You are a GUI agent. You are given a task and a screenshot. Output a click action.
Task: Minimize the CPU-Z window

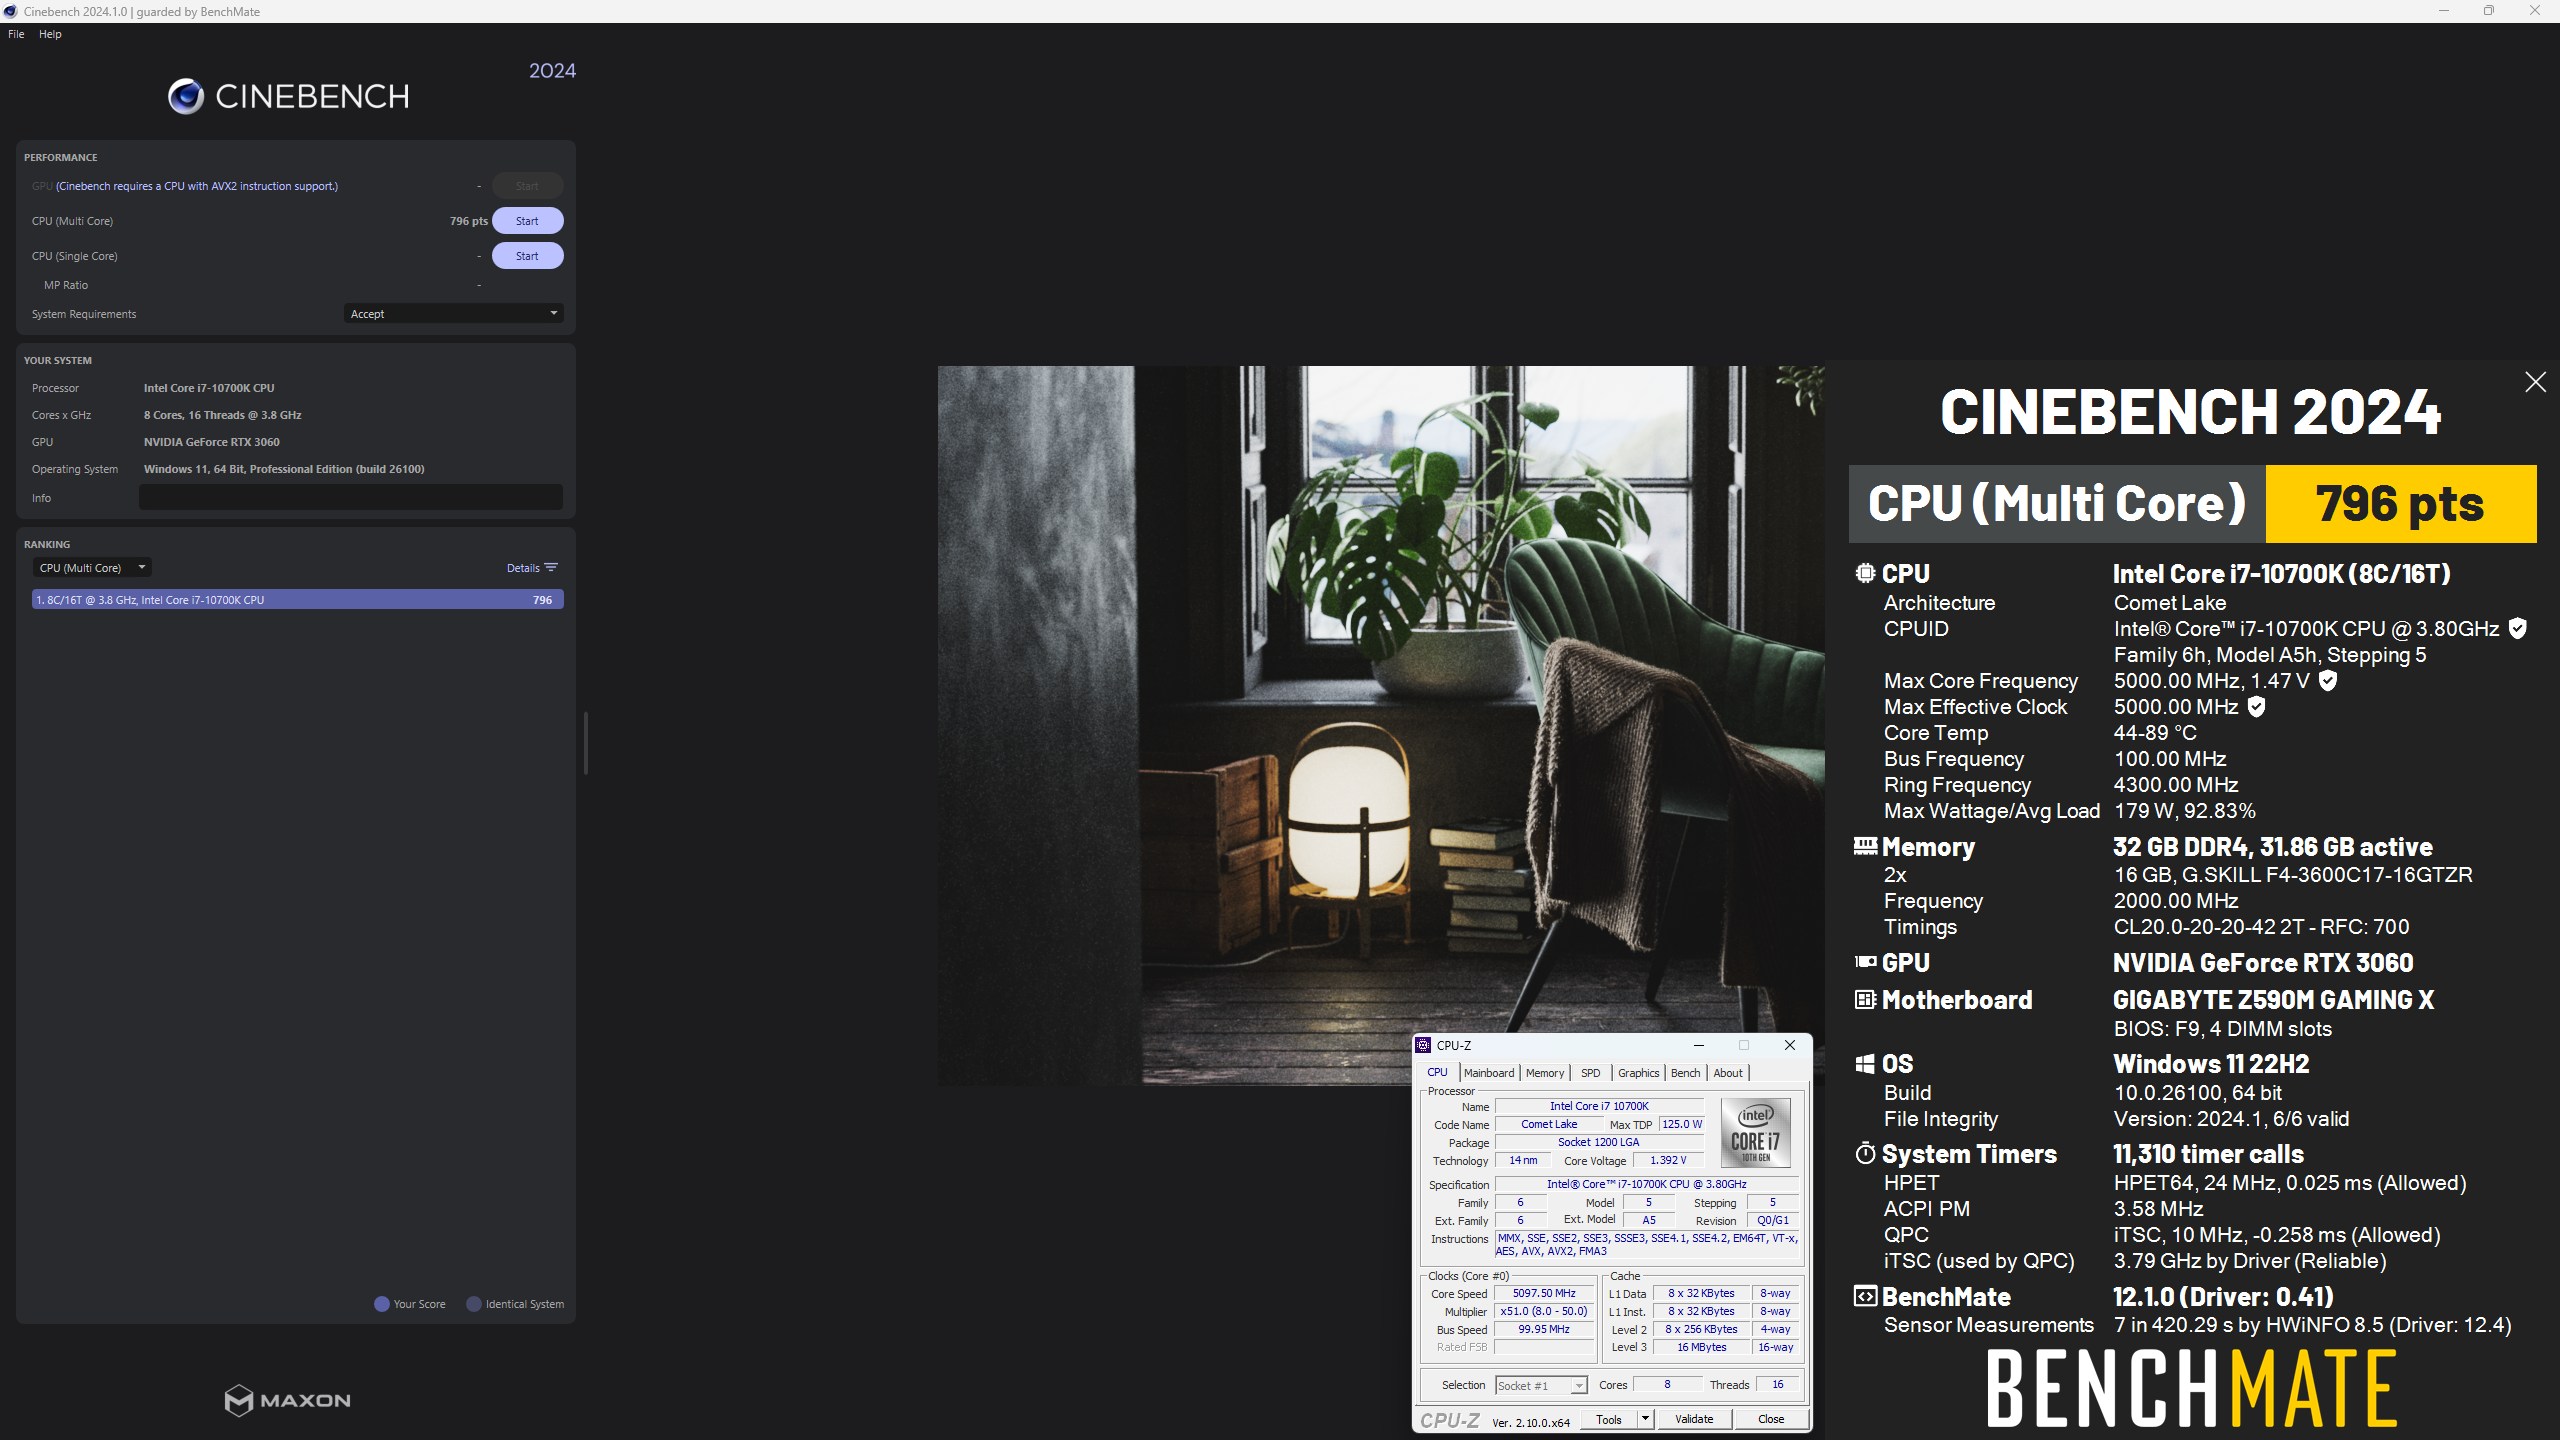(x=1698, y=1045)
